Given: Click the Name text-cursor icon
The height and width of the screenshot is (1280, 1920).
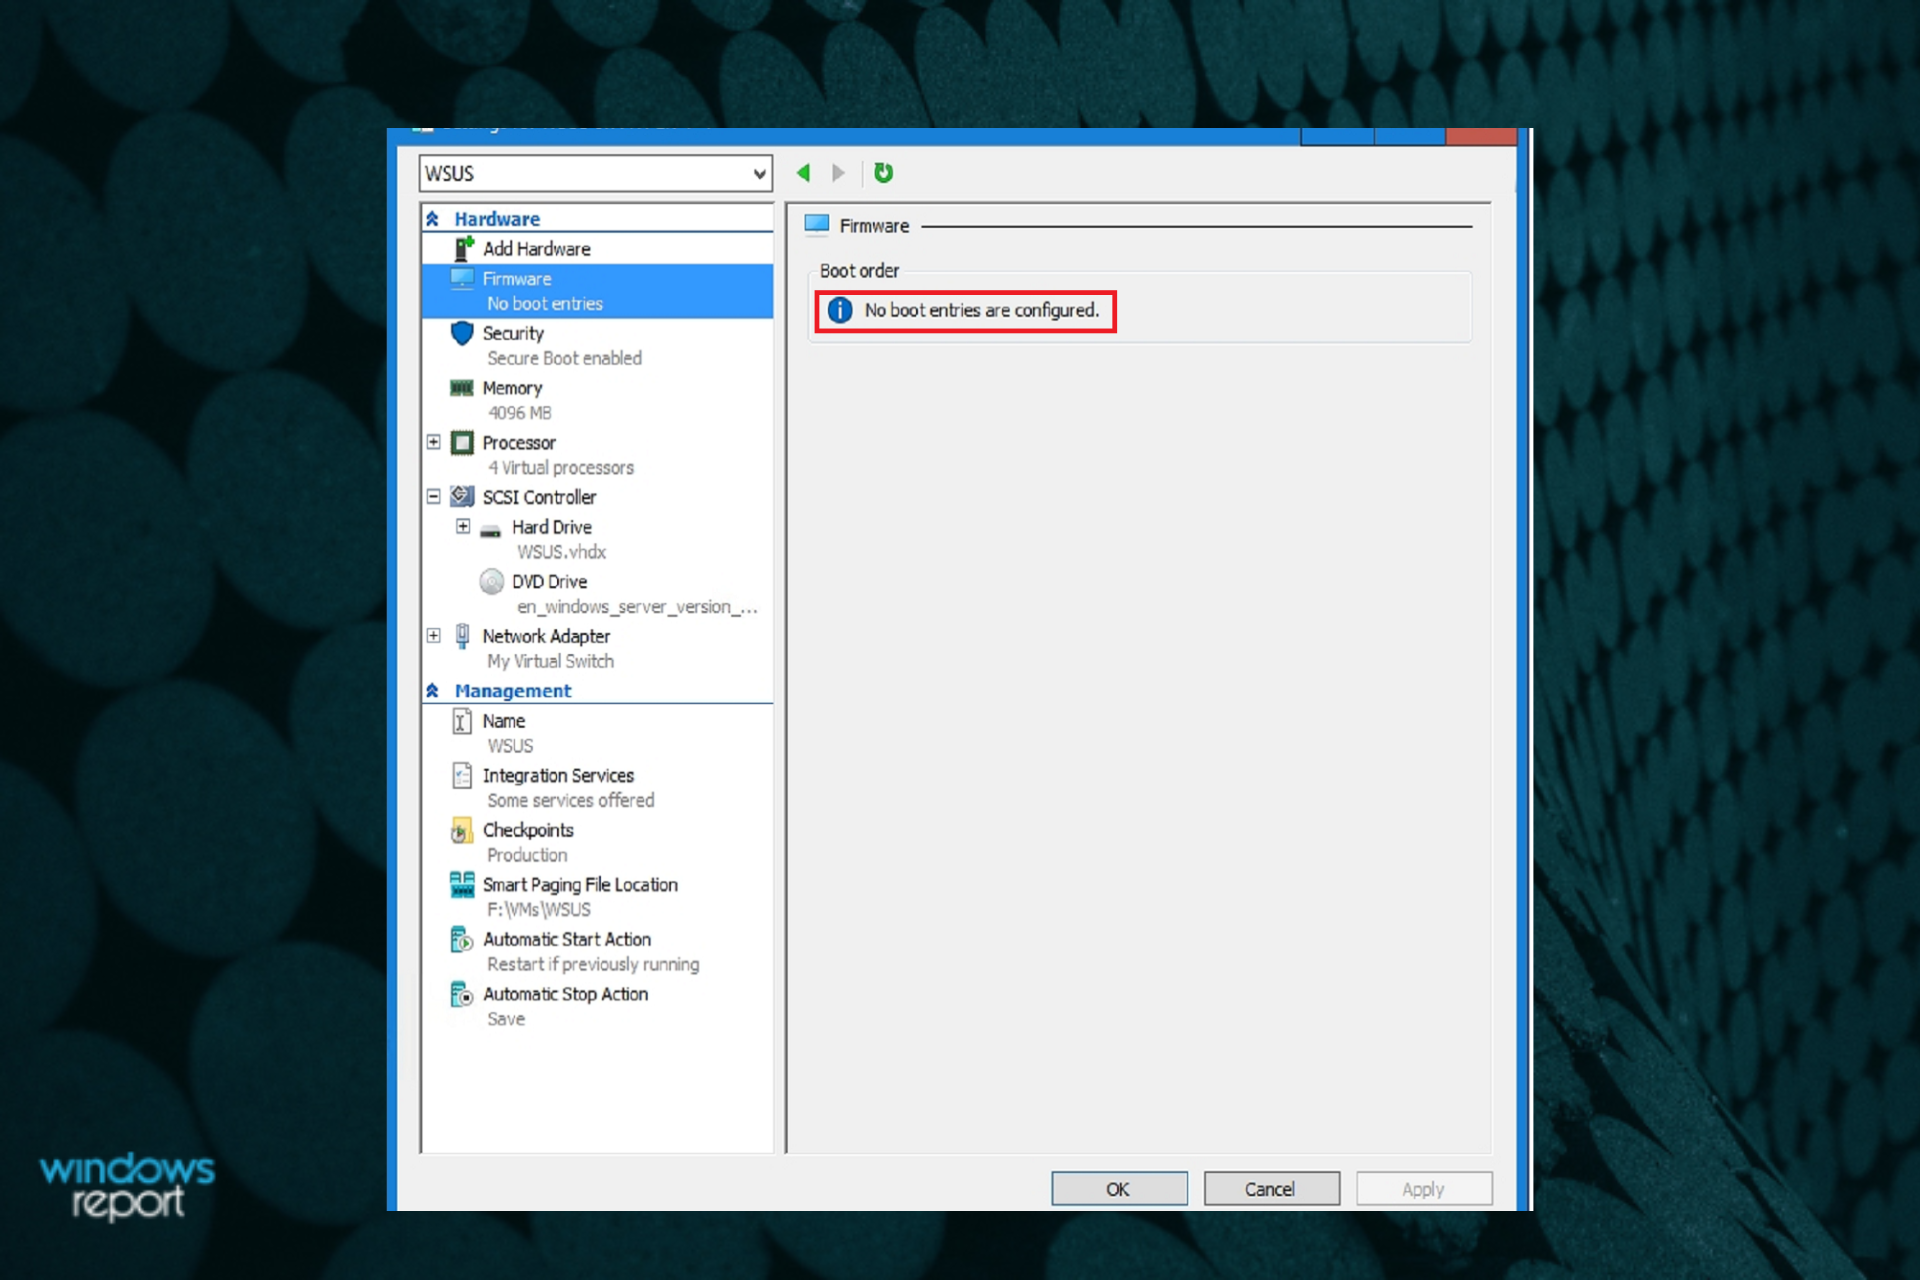Looking at the screenshot, I should pos(462,721).
